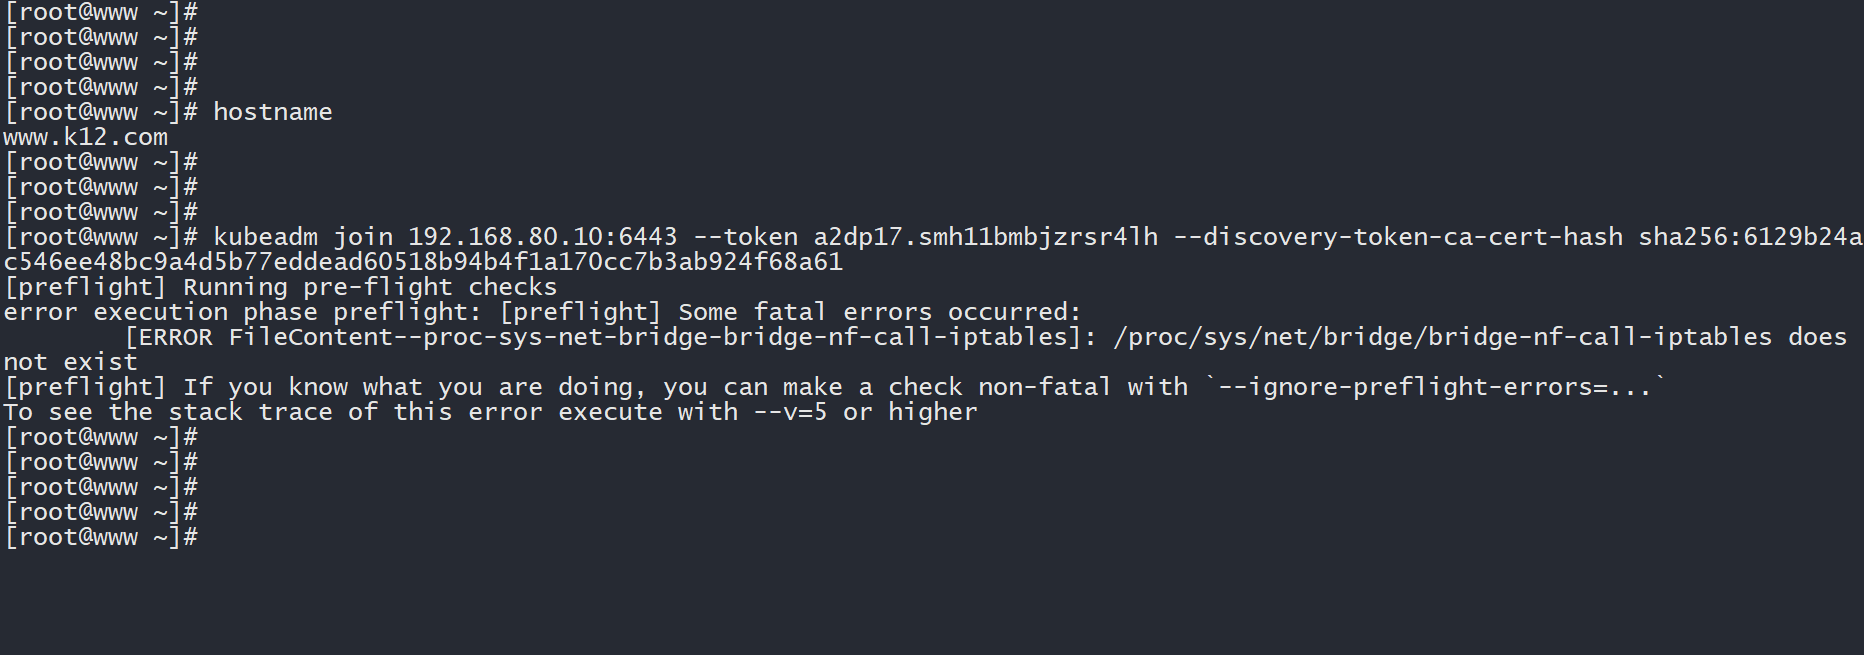Screen dimensions: 1864x655
Task: Click the text Some fatal errors occurred
Action: (x=880, y=312)
